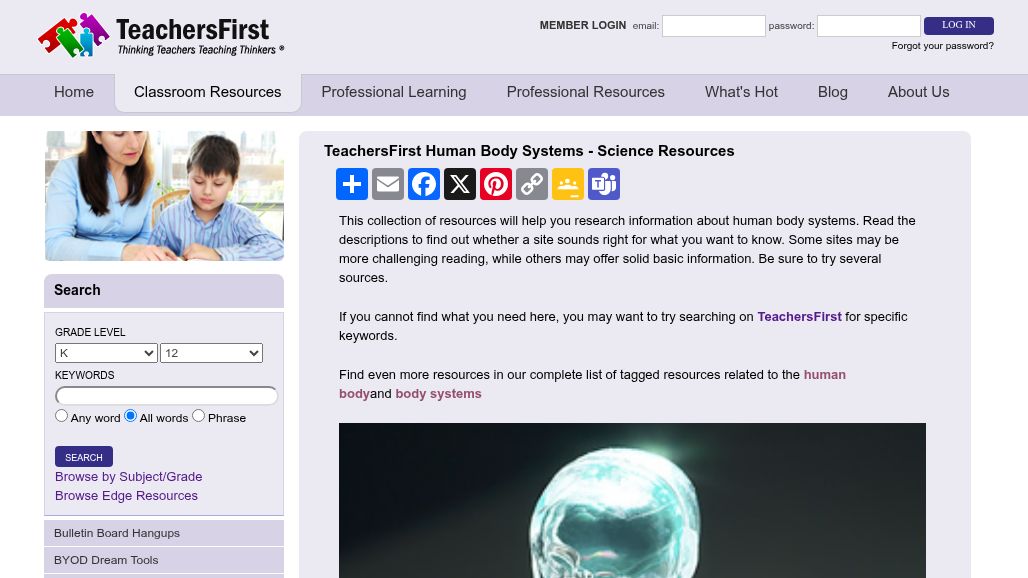Pin this resource to Pinterest
1028x578 pixels.
496,184
